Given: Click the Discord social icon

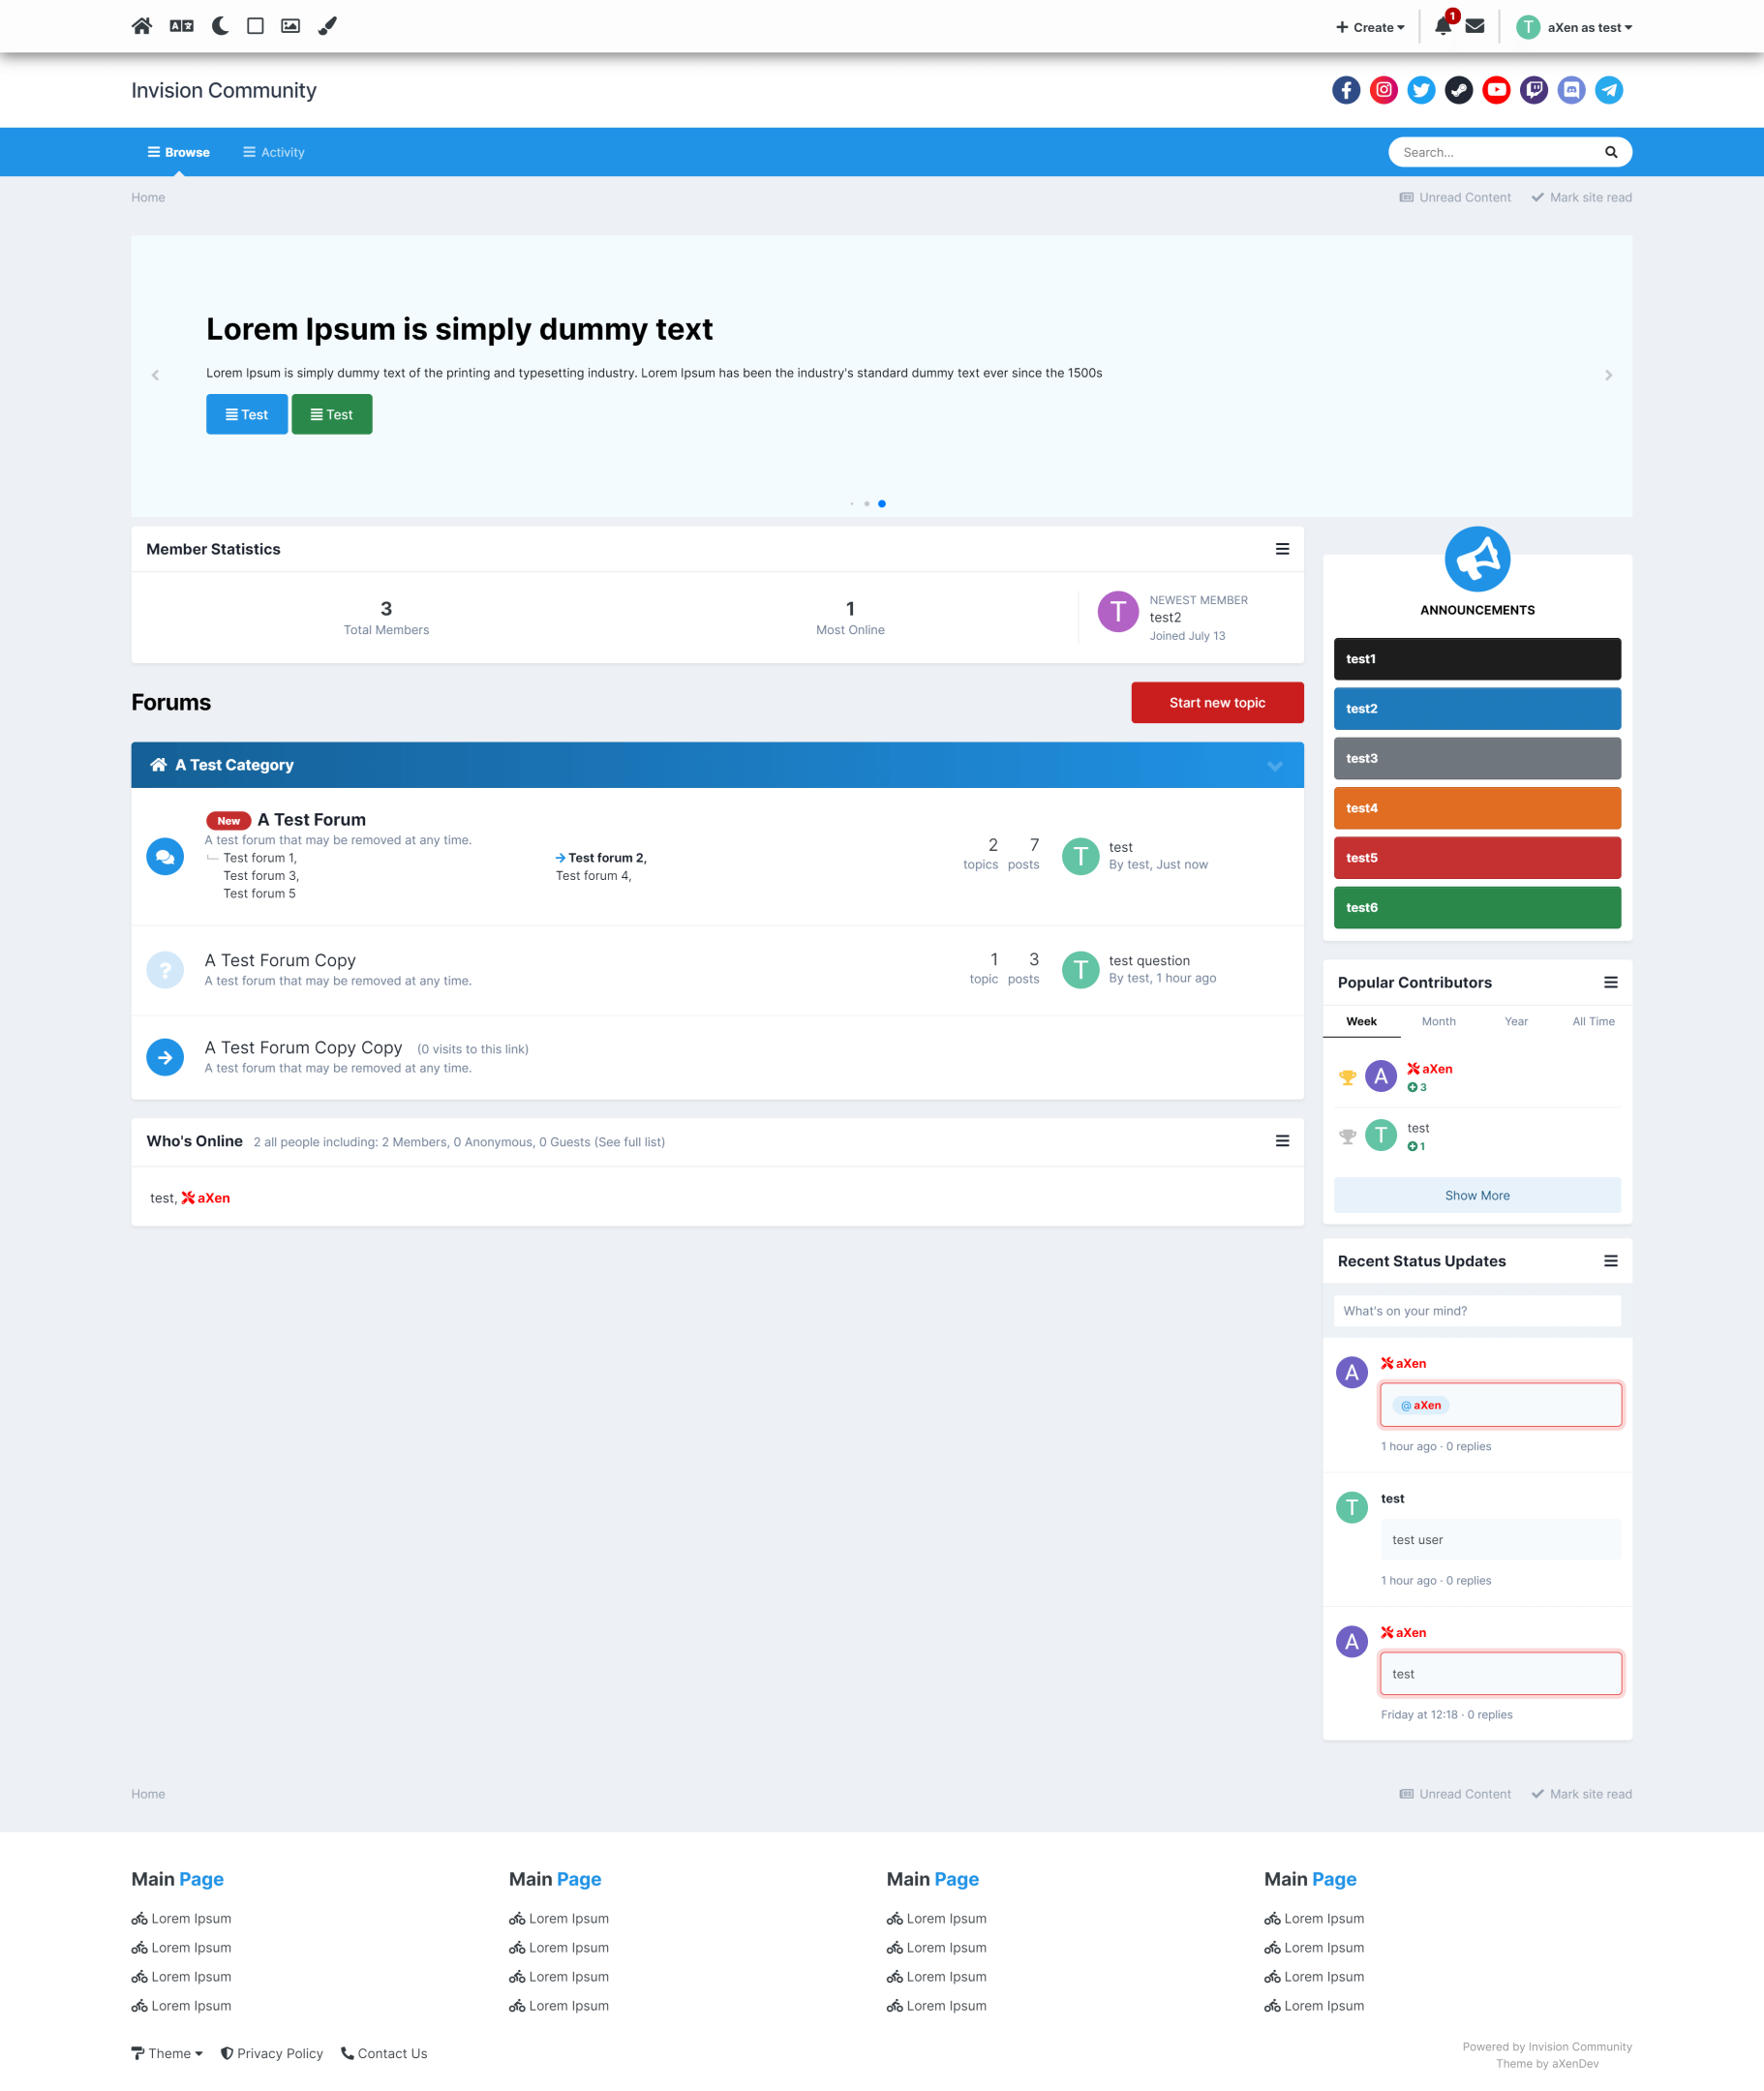Looking at the screenshot, I should coord(1571,90).
